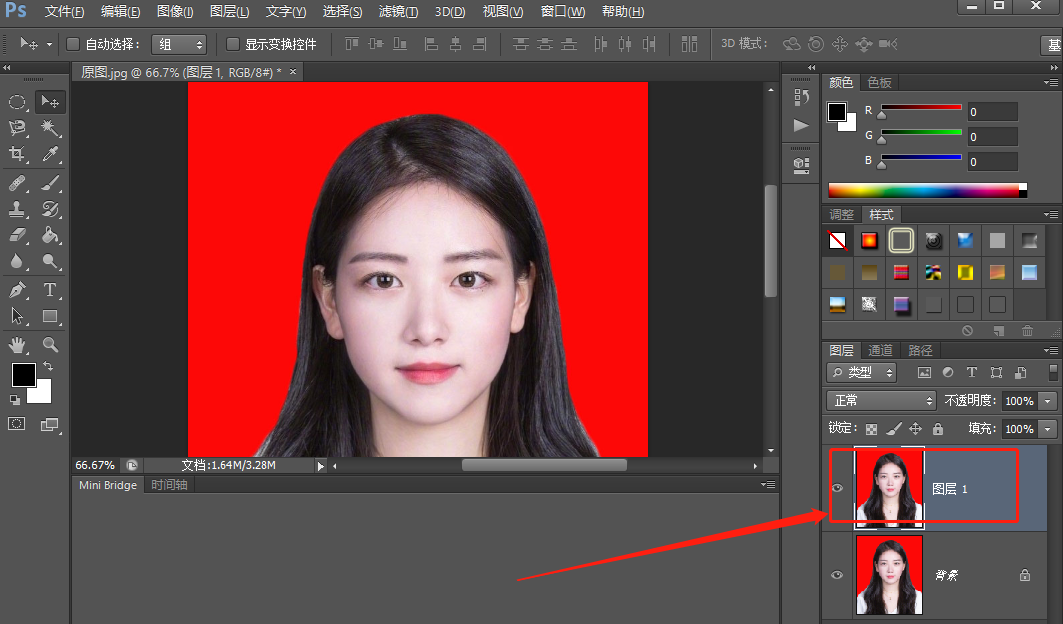
Task: Select the Horizontal Type tool
Action: 50,290
